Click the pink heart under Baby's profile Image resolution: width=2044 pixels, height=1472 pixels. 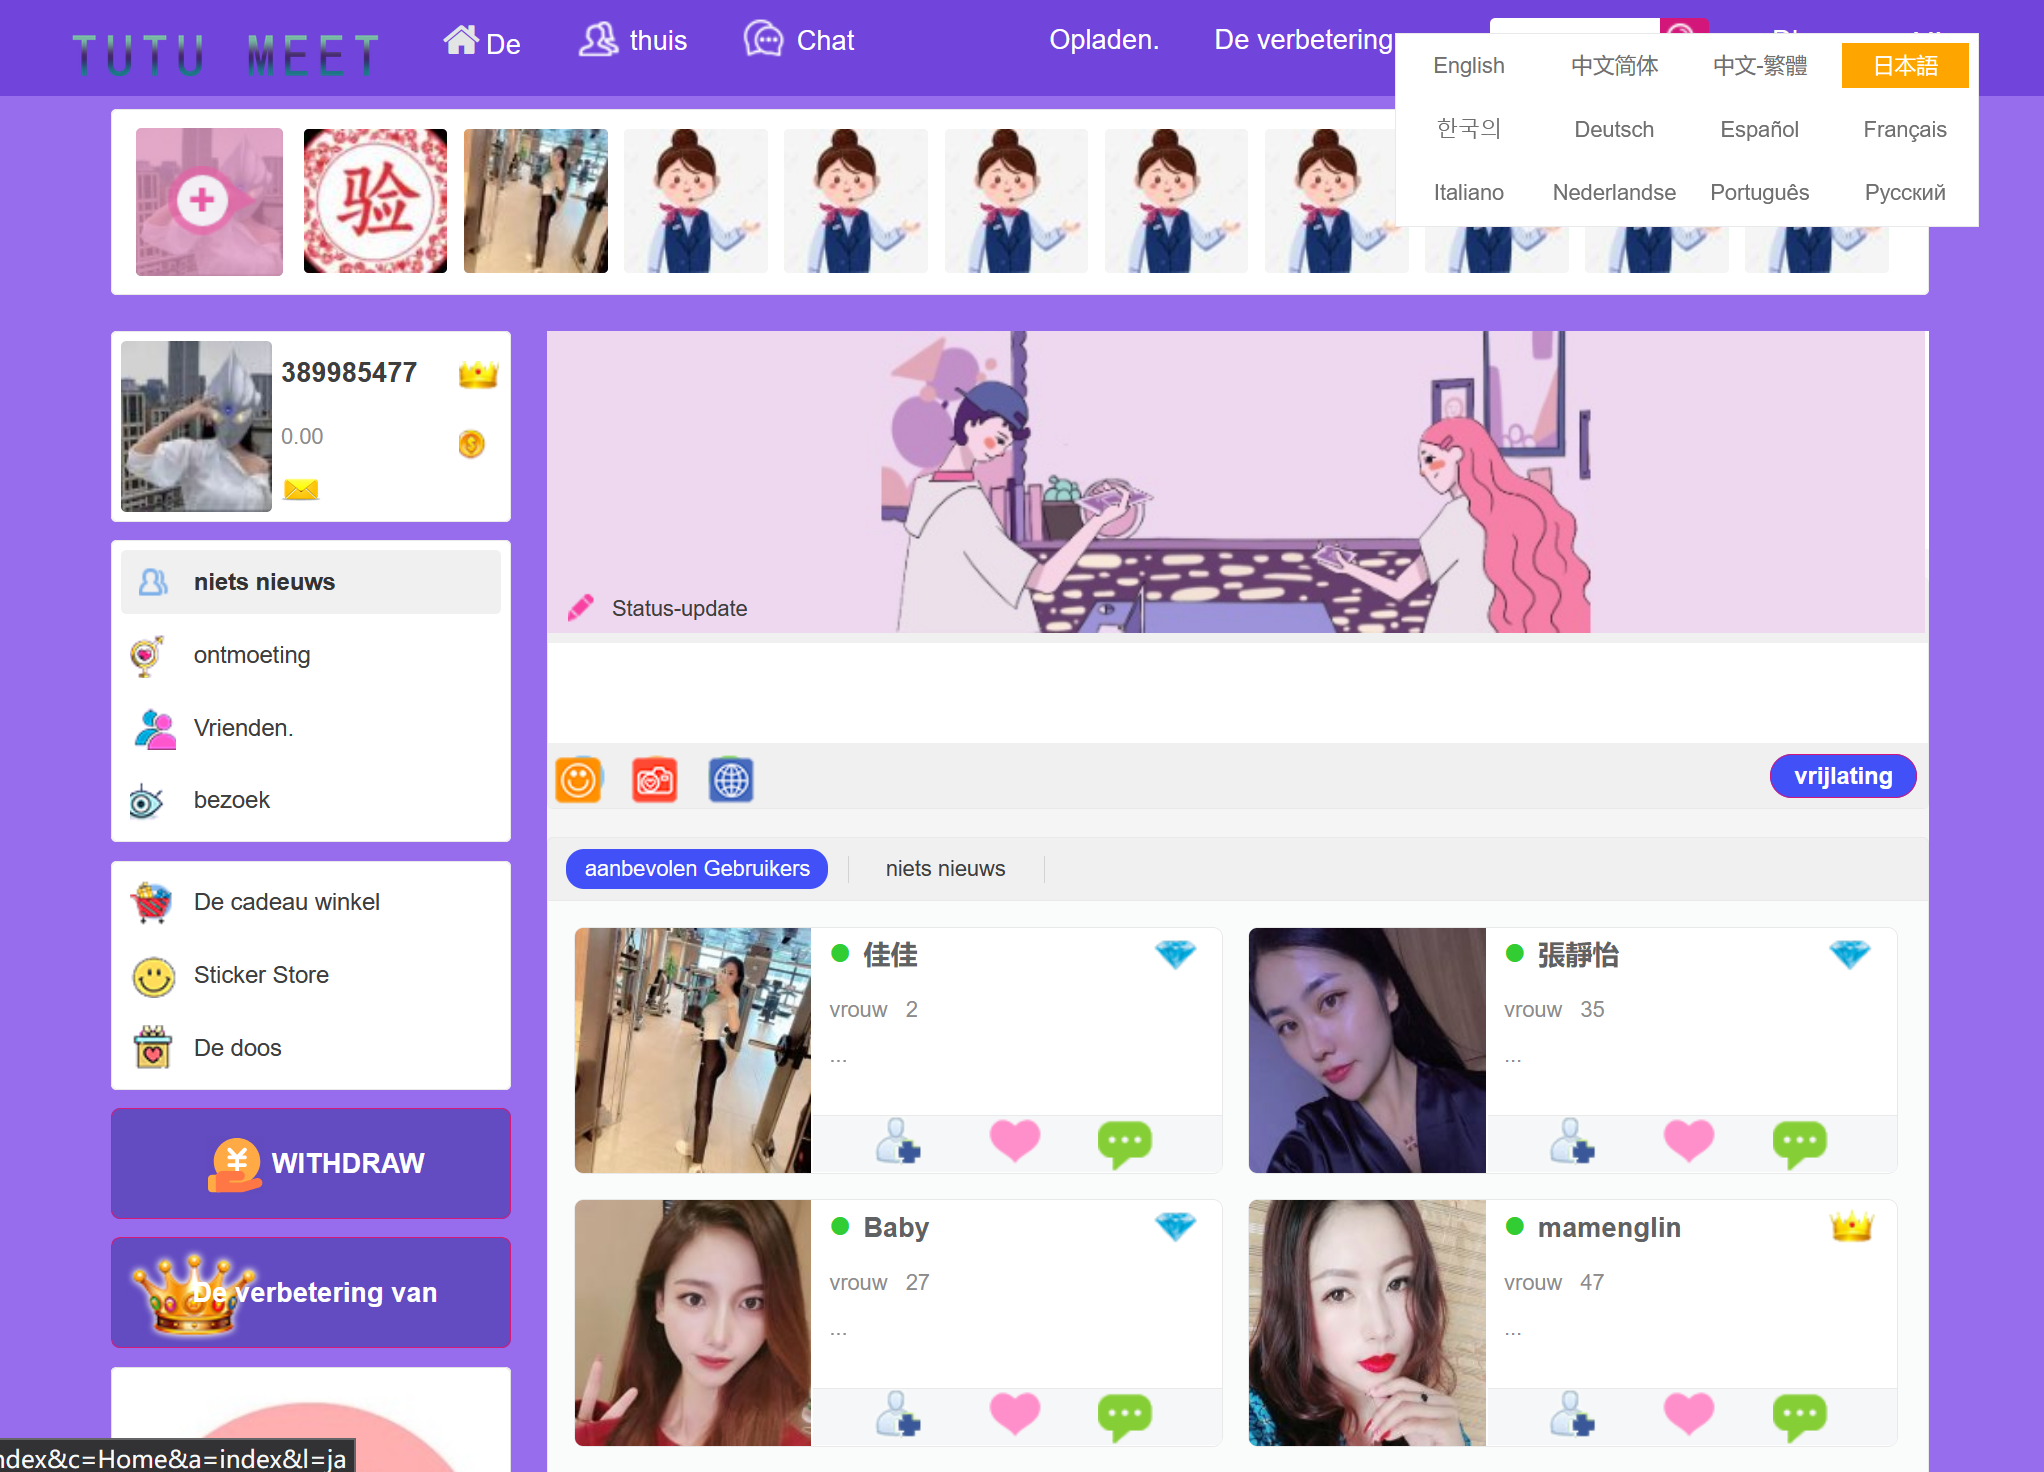1014,1414
